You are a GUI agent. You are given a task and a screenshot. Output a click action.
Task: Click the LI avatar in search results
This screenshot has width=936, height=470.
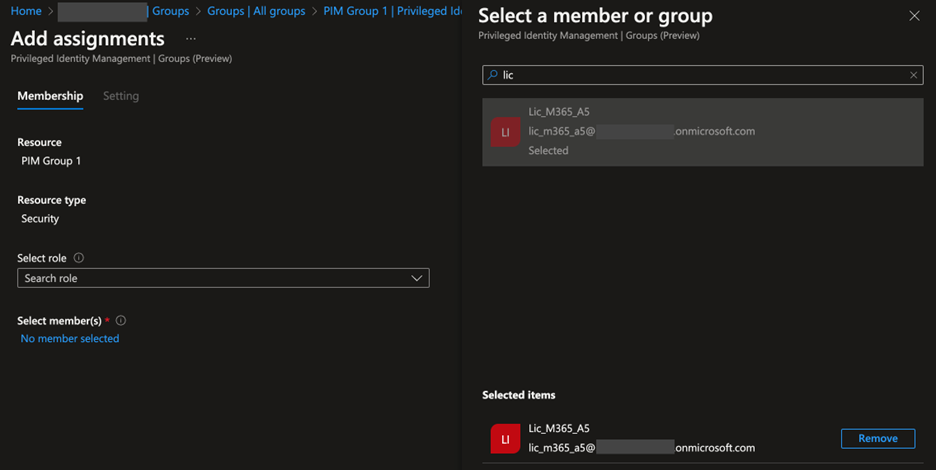click(505, 132)
